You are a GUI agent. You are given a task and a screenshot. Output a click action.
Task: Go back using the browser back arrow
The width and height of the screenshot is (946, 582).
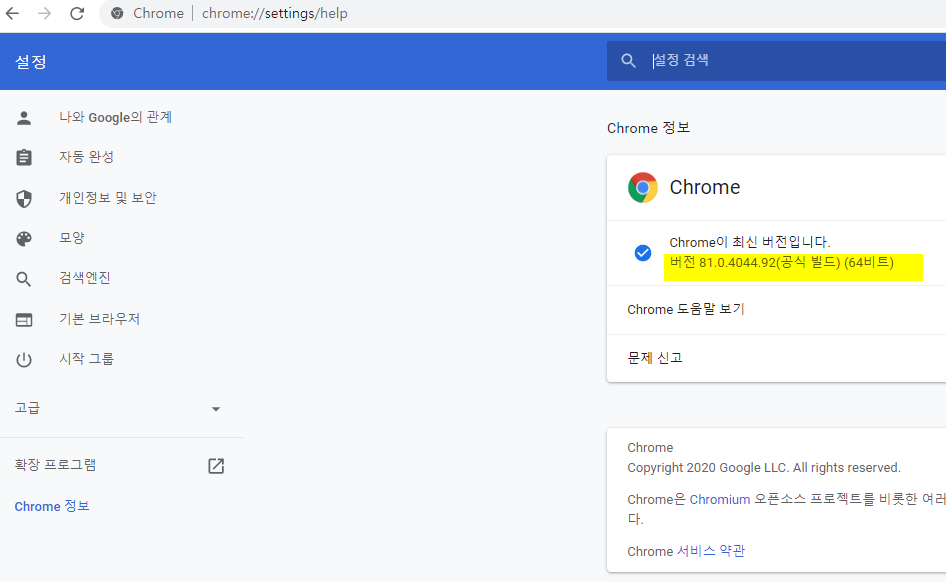pos(12,13)
